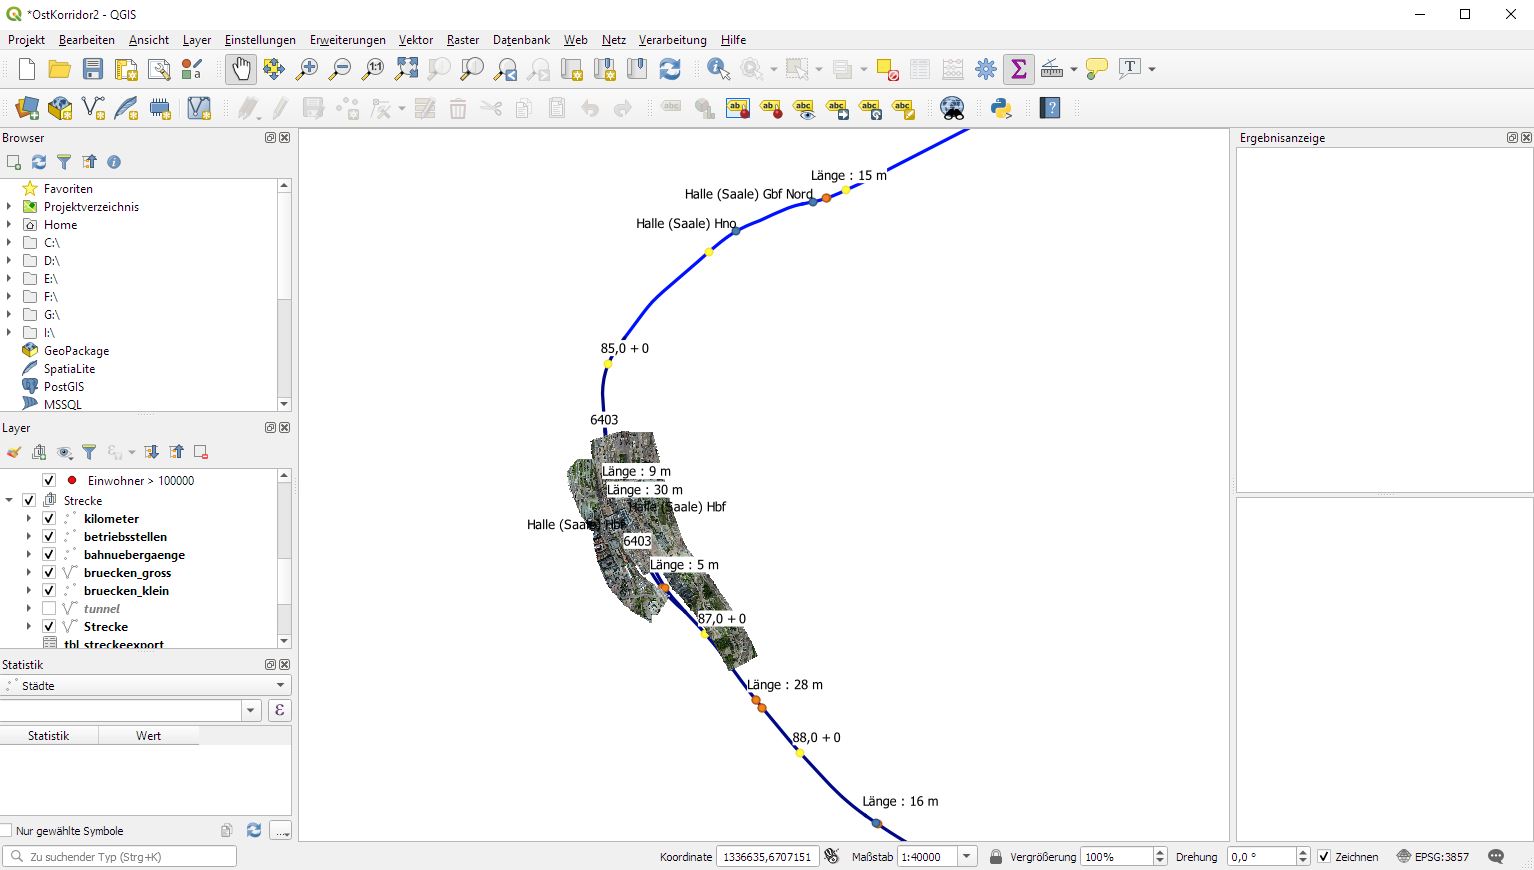Activate the Identify Features tool

pyautogui.click(x=717, y=69)
